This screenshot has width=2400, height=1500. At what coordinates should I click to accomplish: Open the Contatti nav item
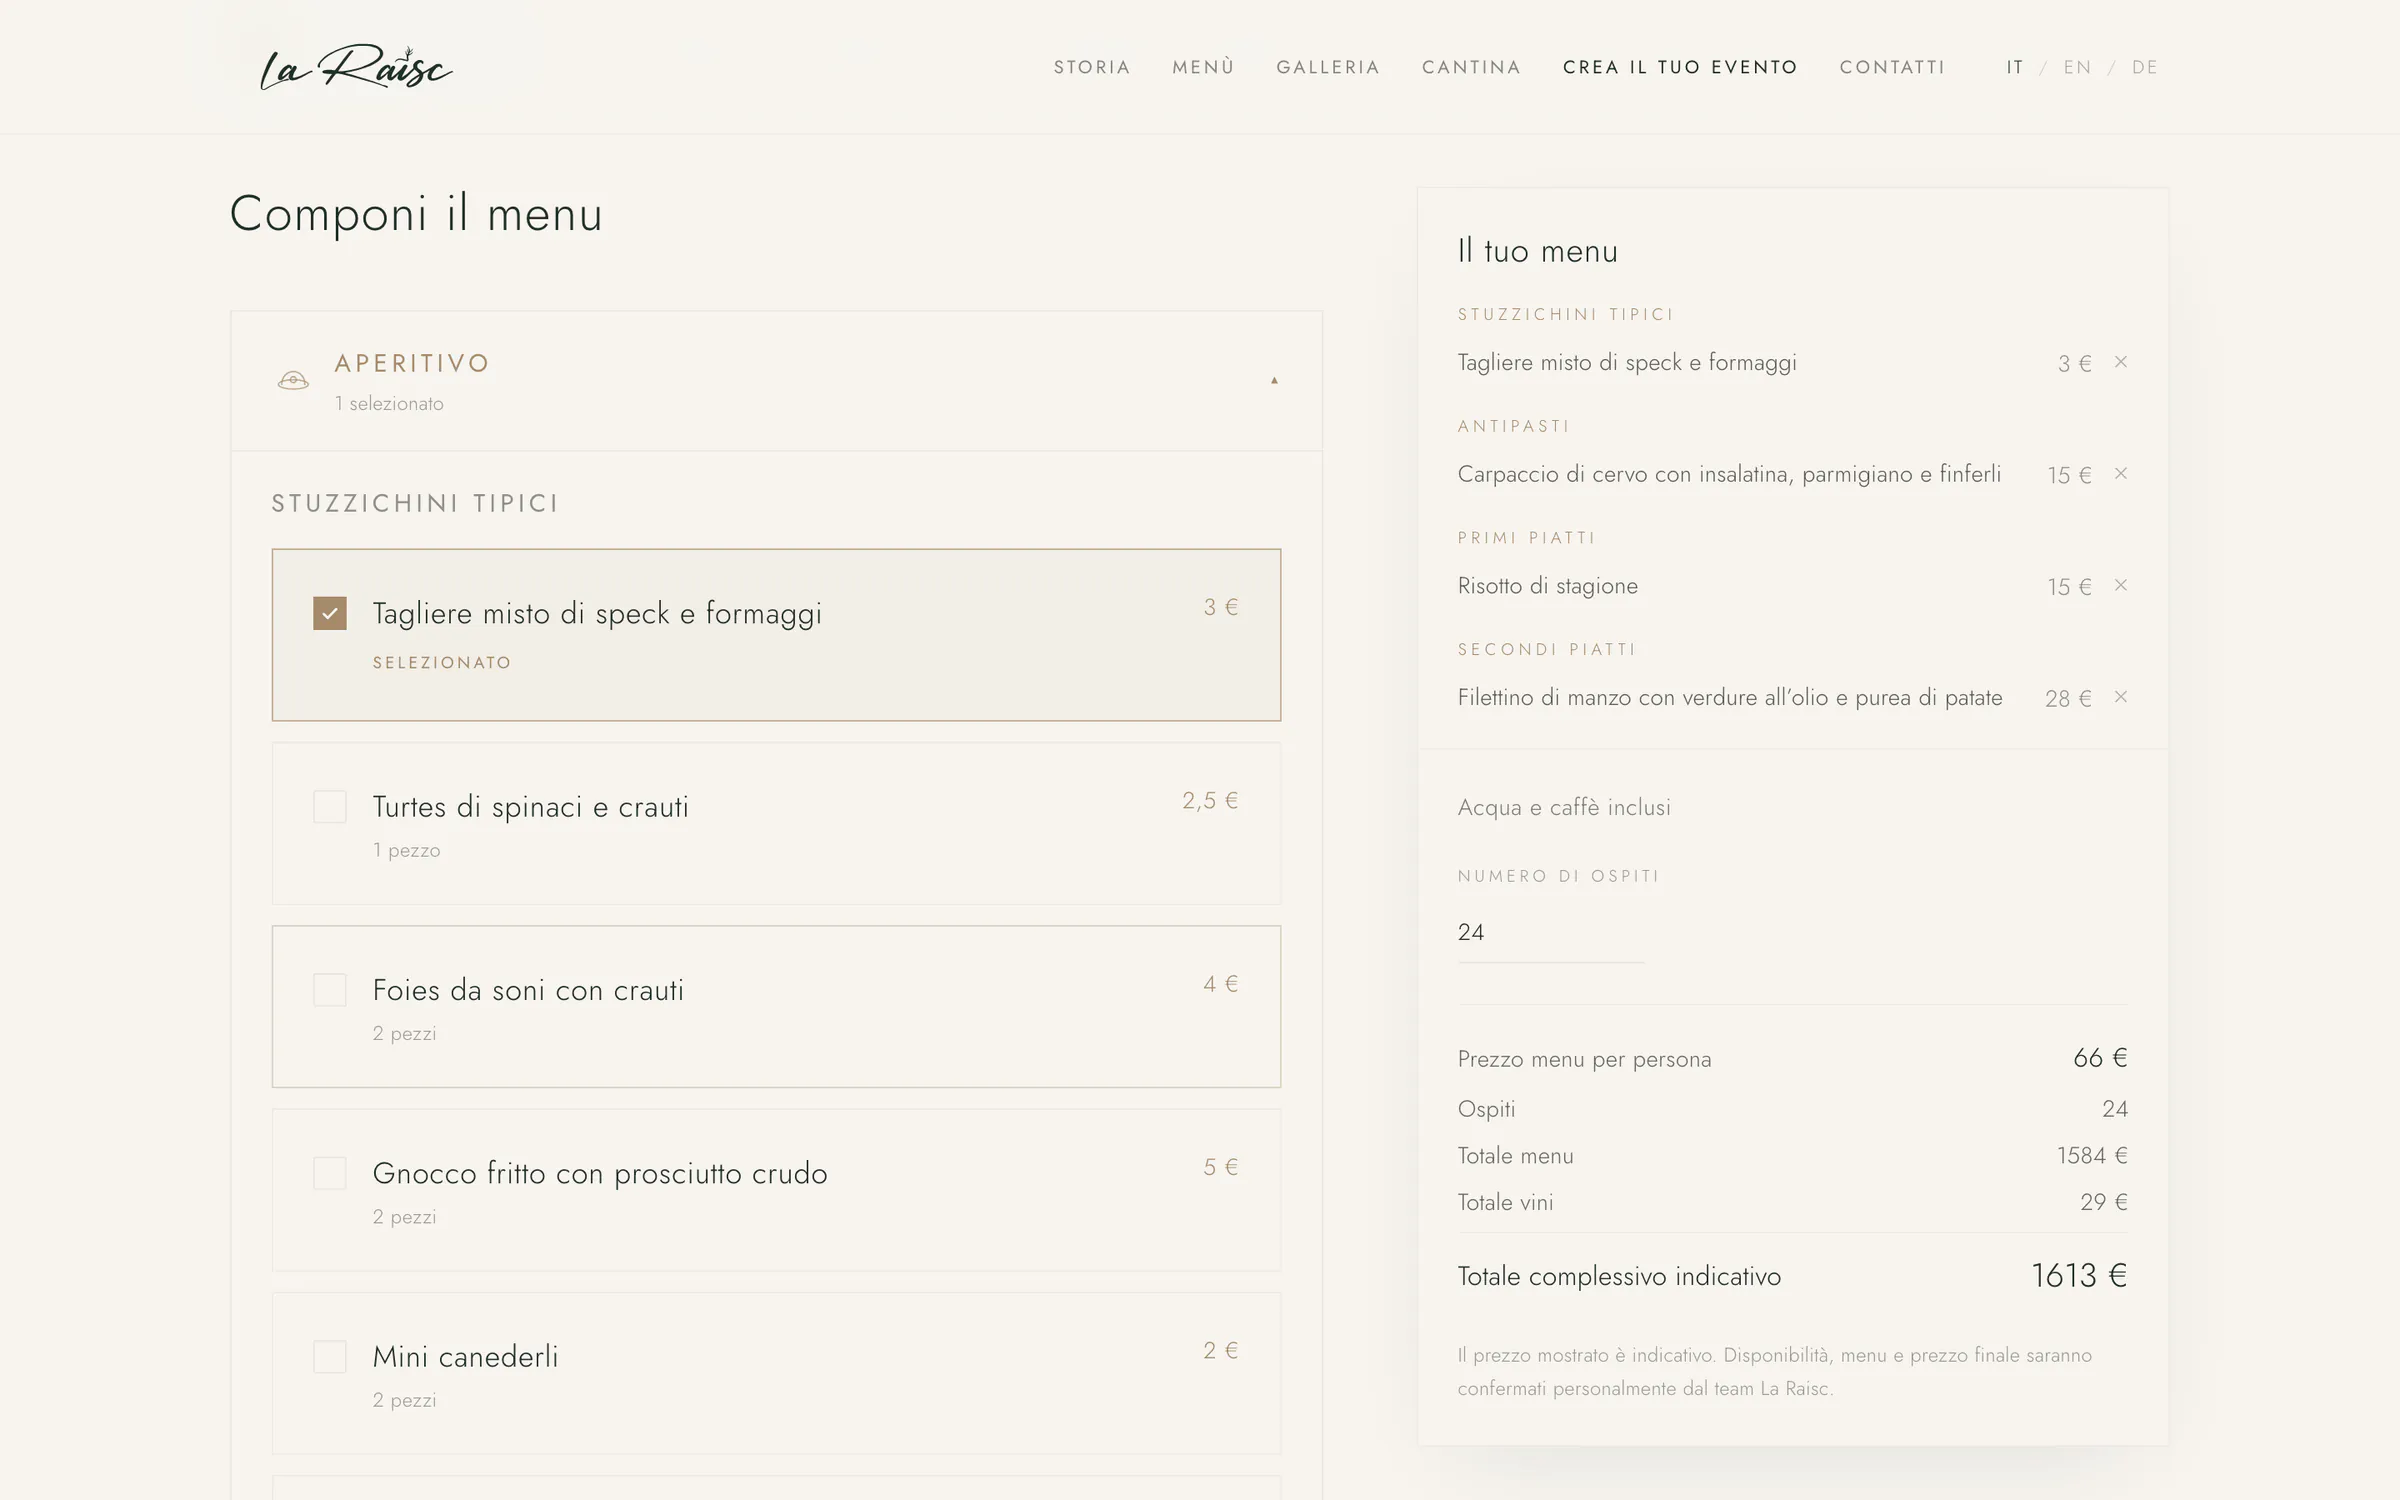click(1893, 67)
